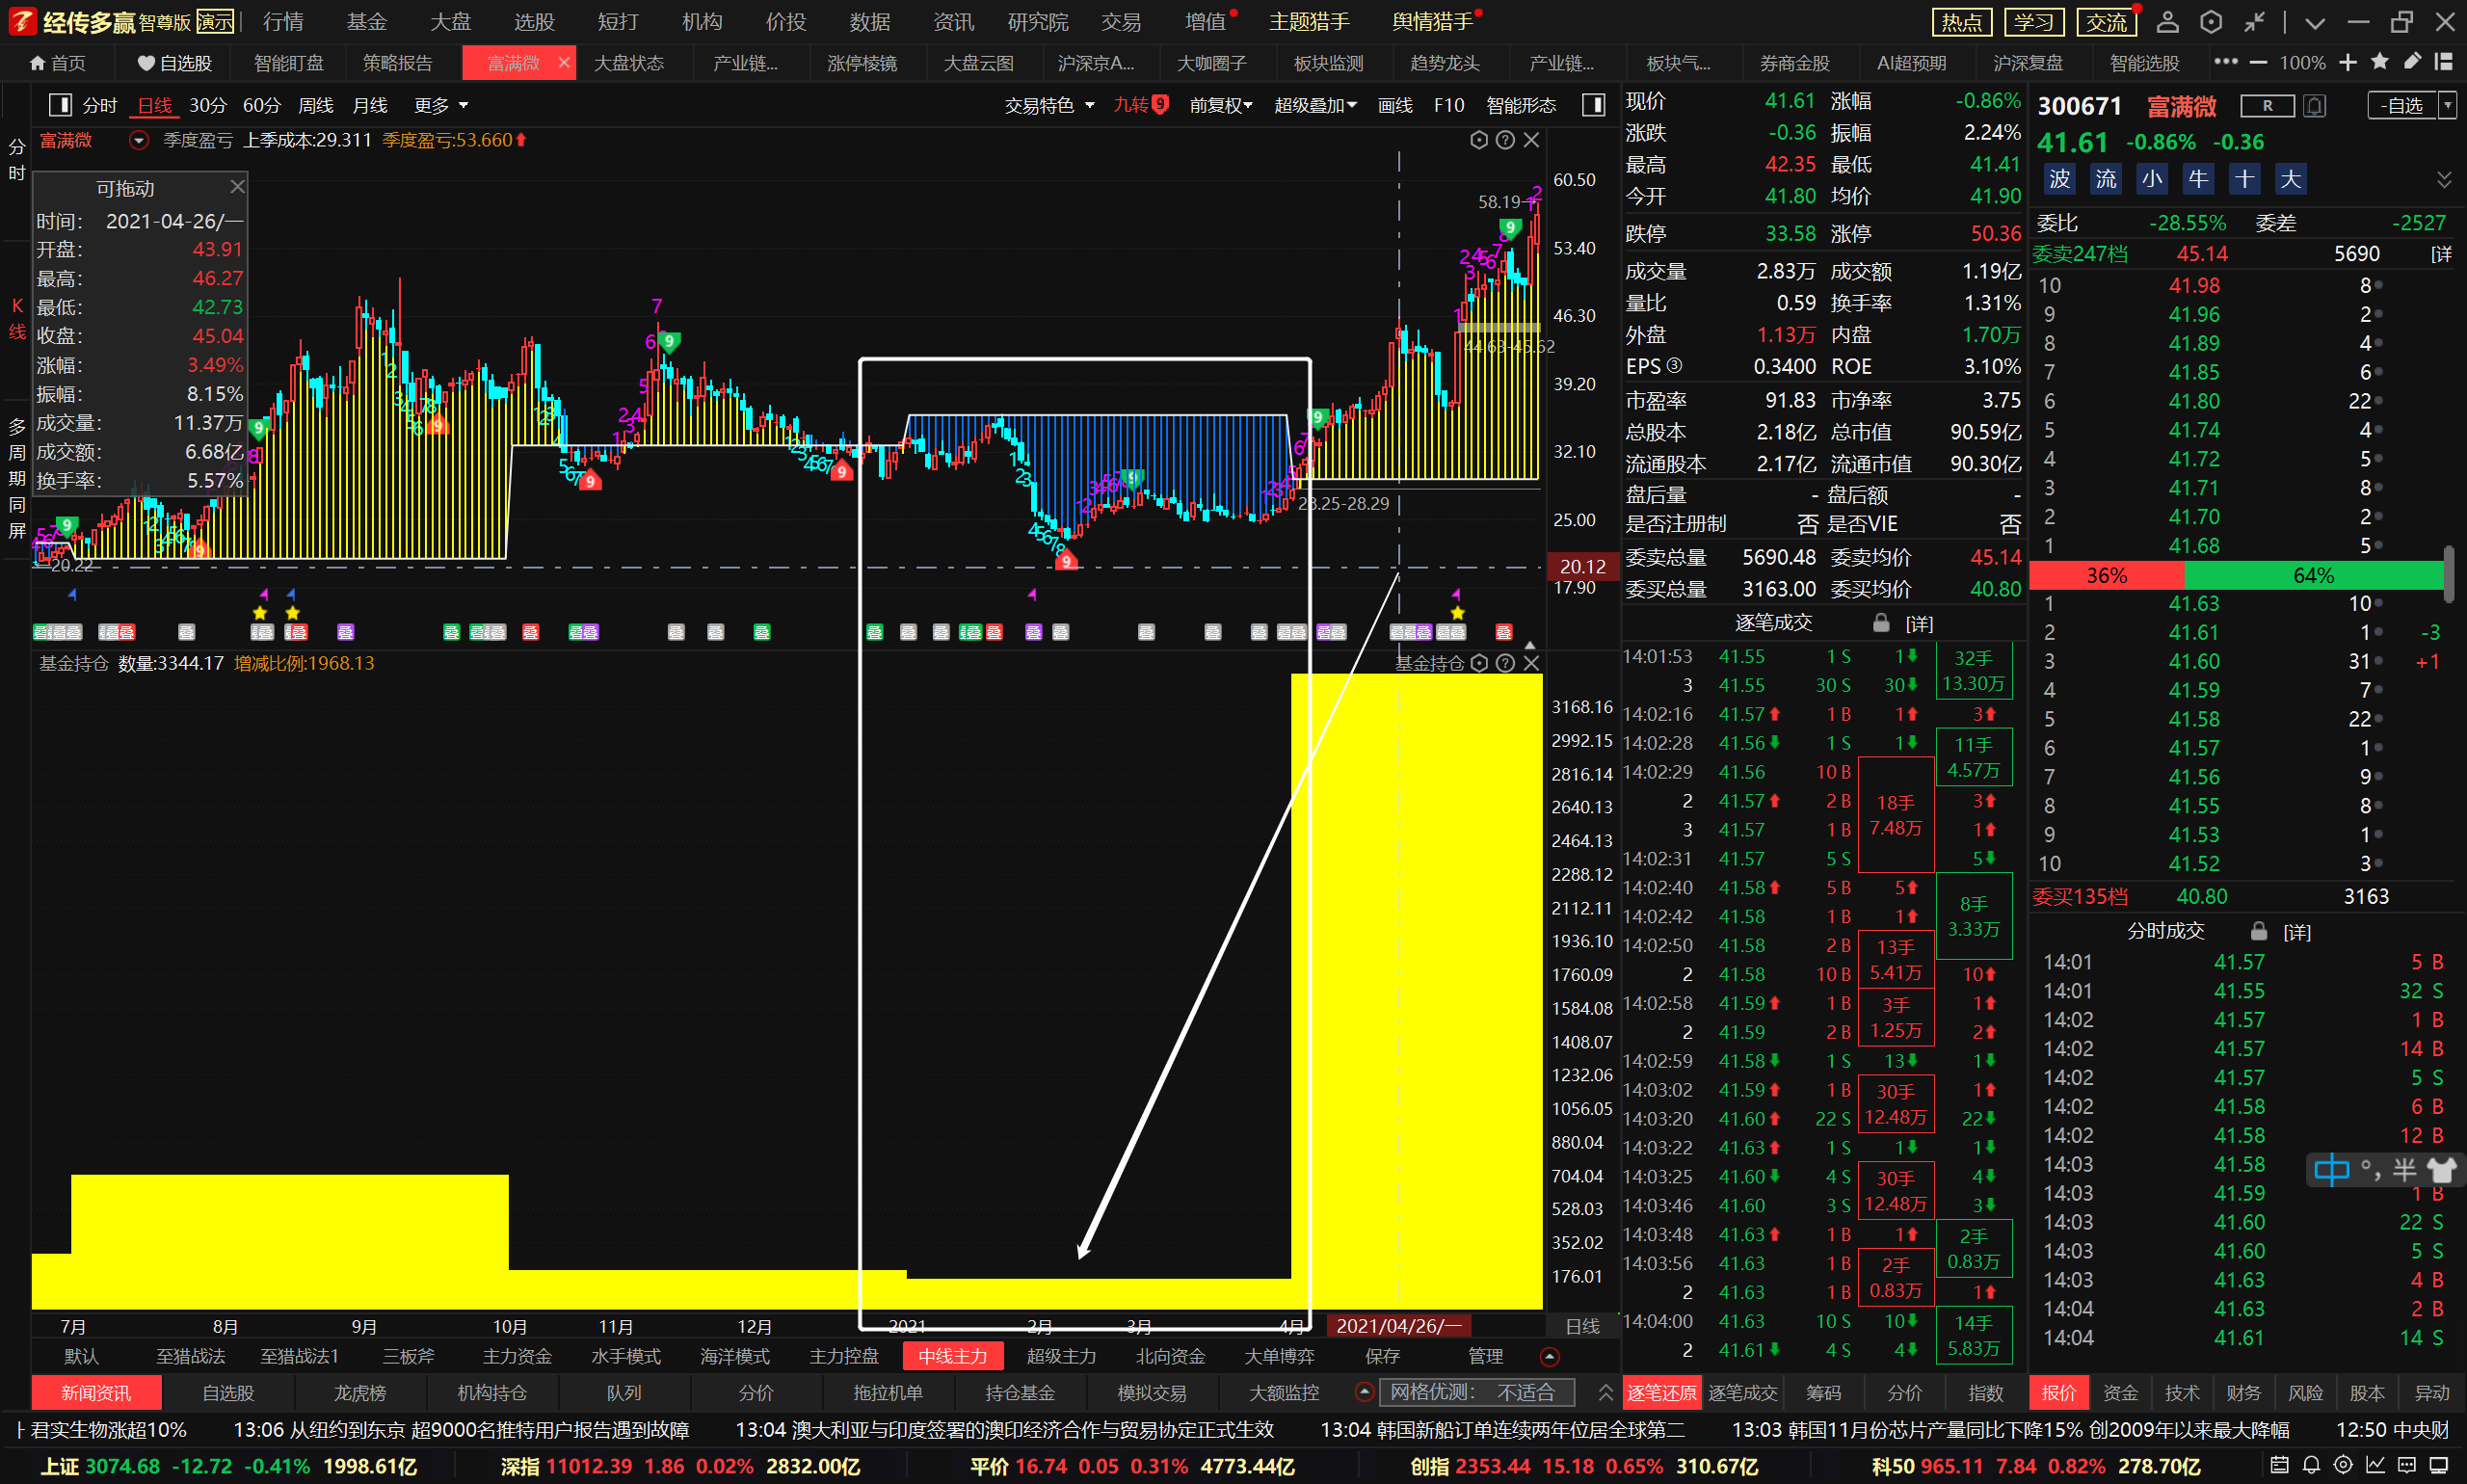Click the price alert bell icon beside 富满微
The width and height of the screenshot is (2467, 1484).
2314,106
